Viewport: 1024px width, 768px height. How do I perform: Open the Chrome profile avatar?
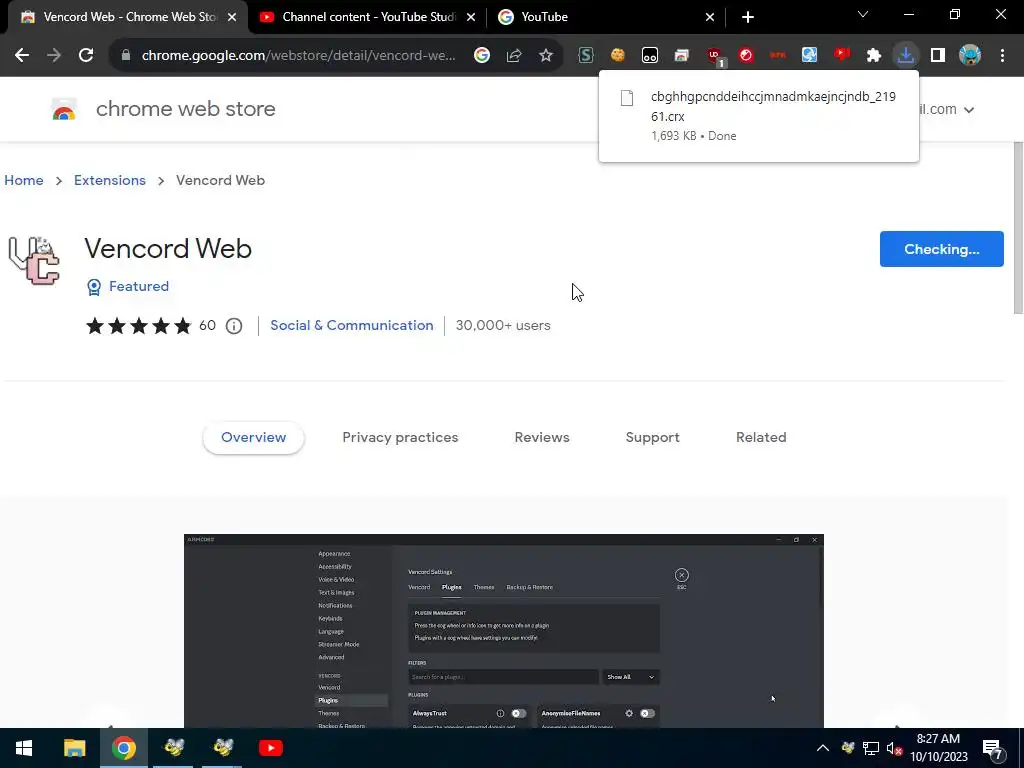(x=970, y=56)
